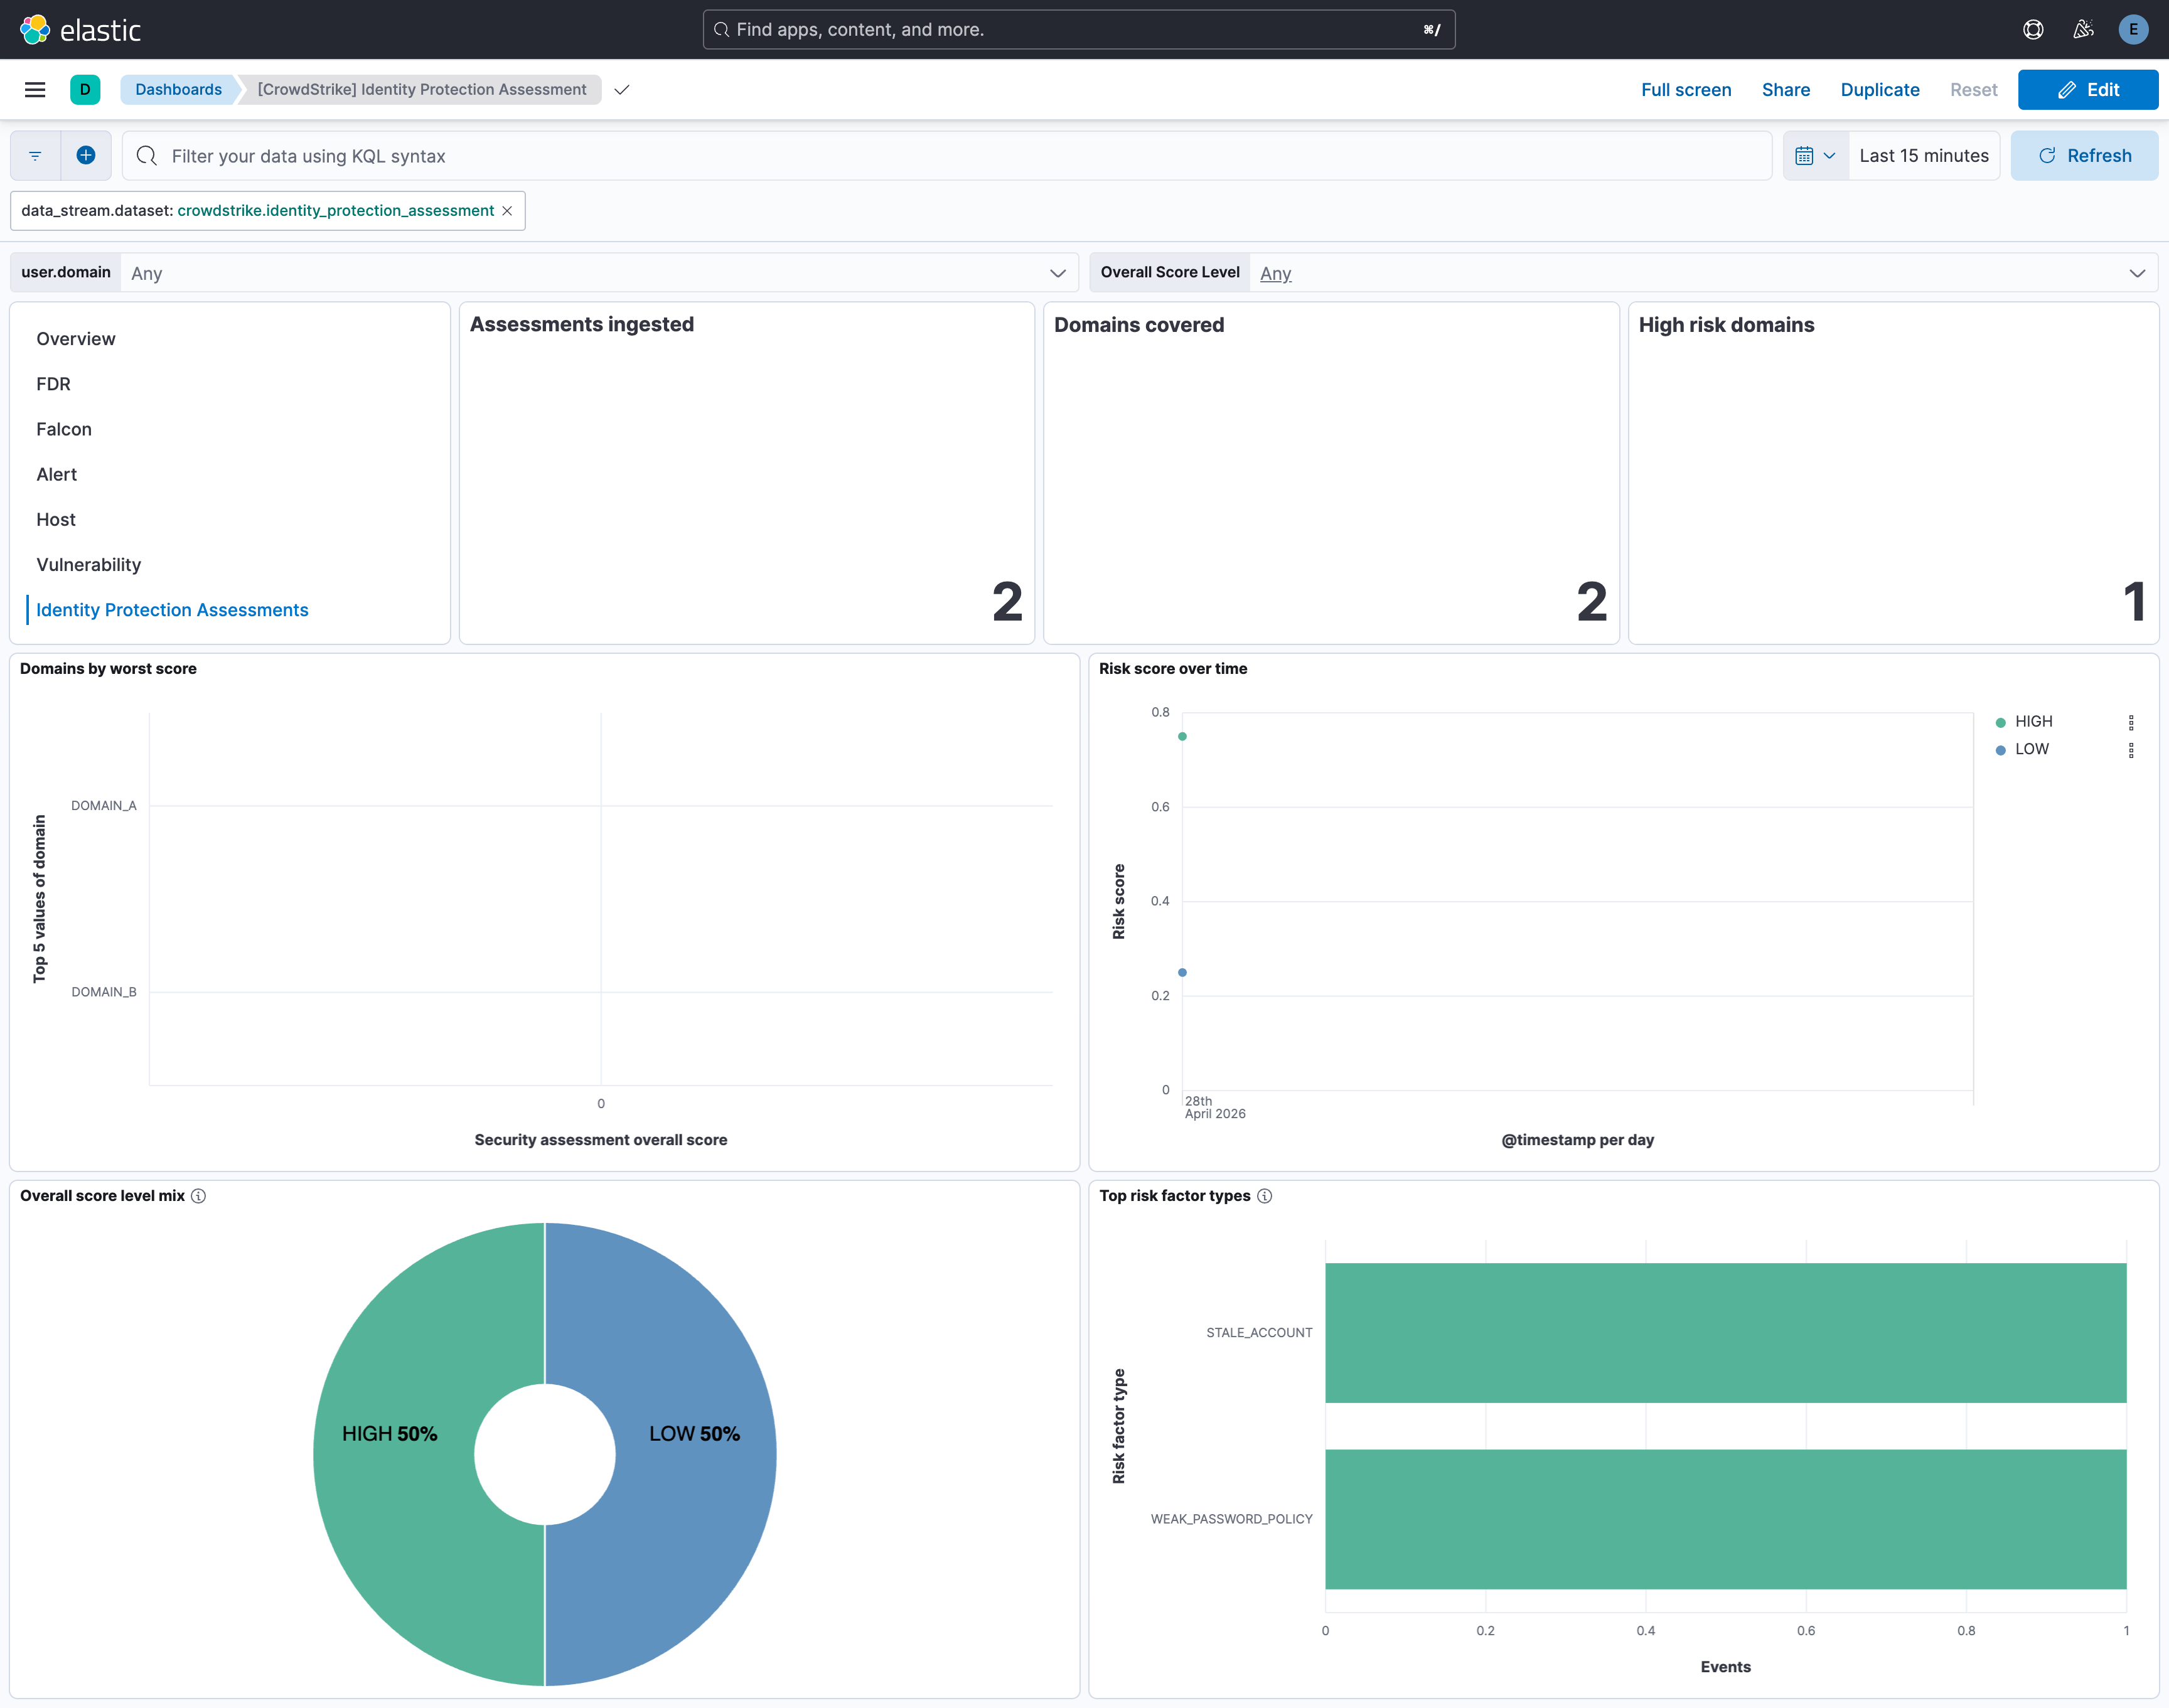Click the Risk score over time title

click(x=1173, y=669)
